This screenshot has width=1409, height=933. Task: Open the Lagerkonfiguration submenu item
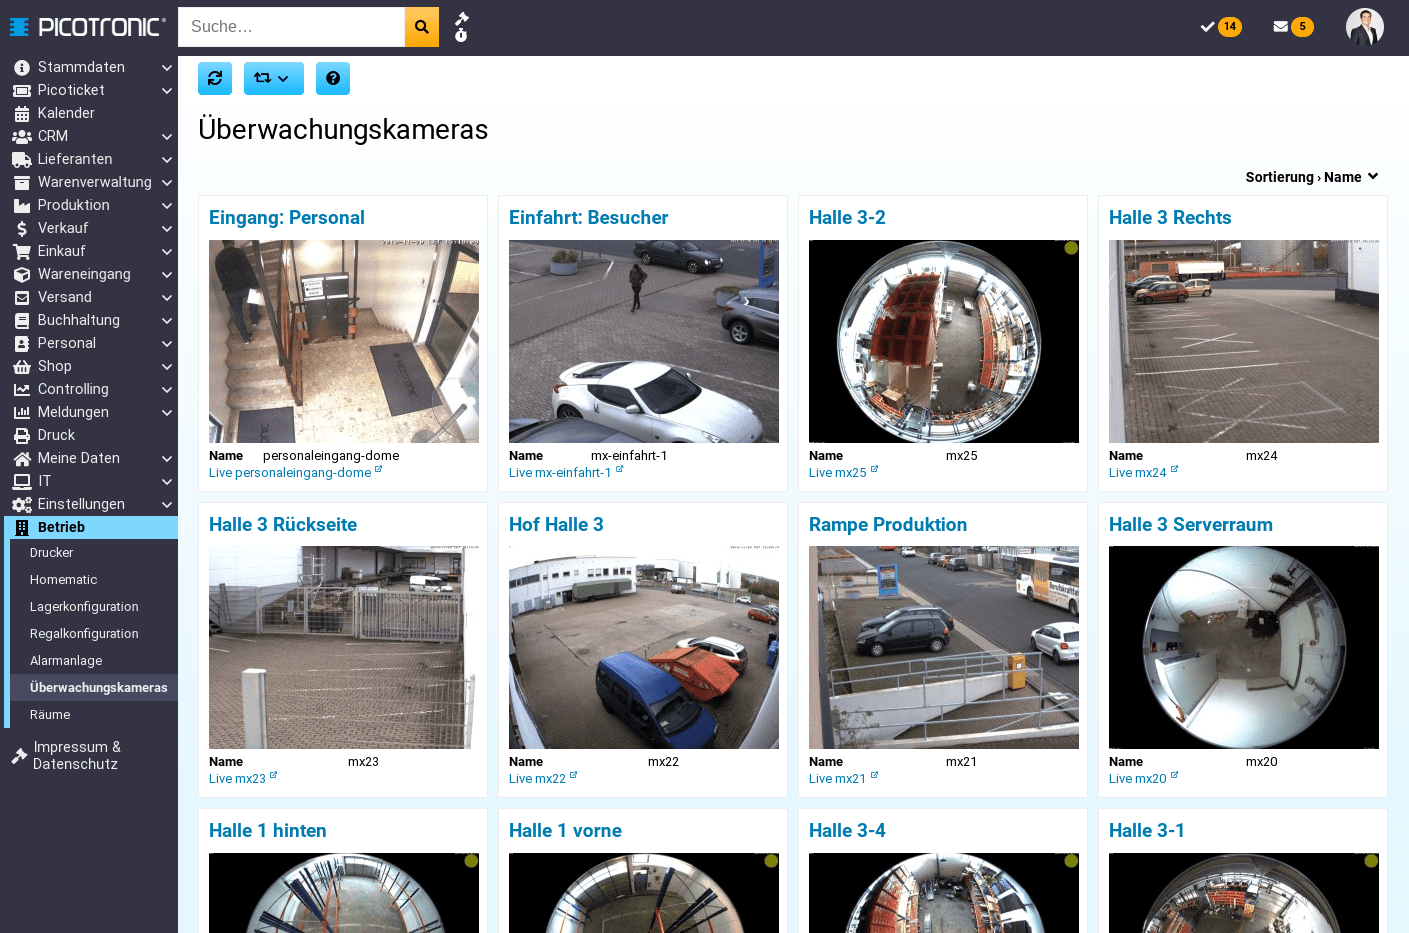click(x=94, y=607)
